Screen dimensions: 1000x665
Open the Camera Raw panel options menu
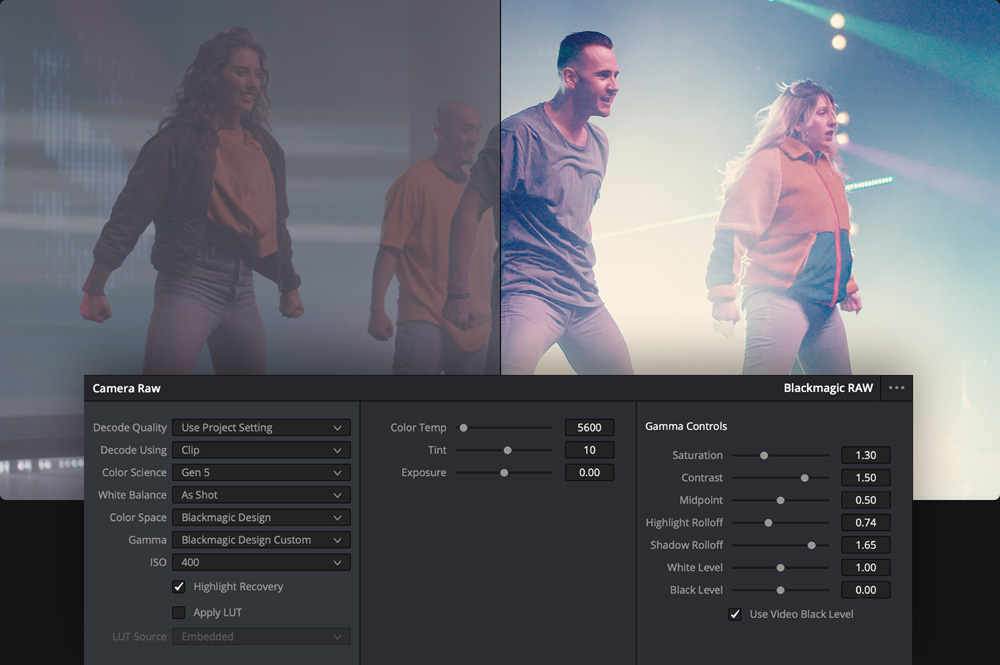pyautogui.click(x=896, y=388)
